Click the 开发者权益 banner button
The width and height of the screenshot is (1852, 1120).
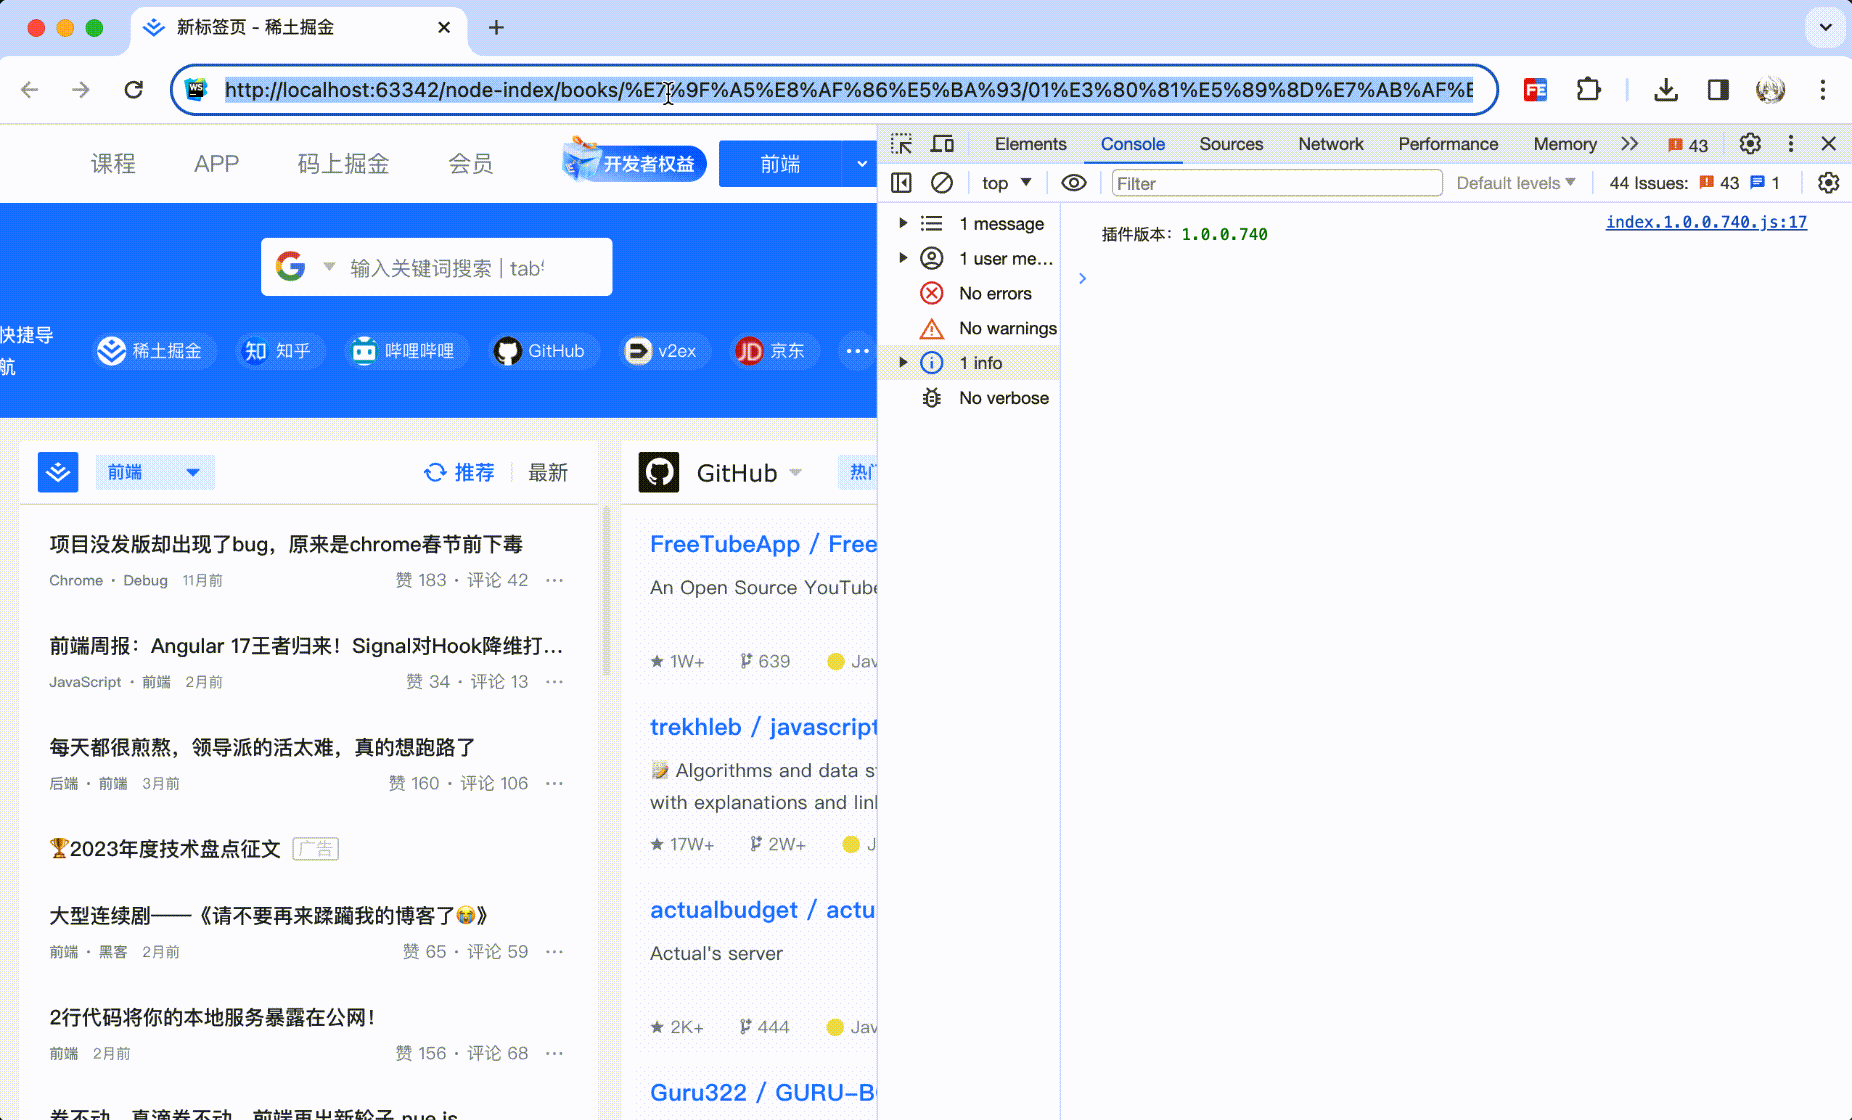pos(635,163)
